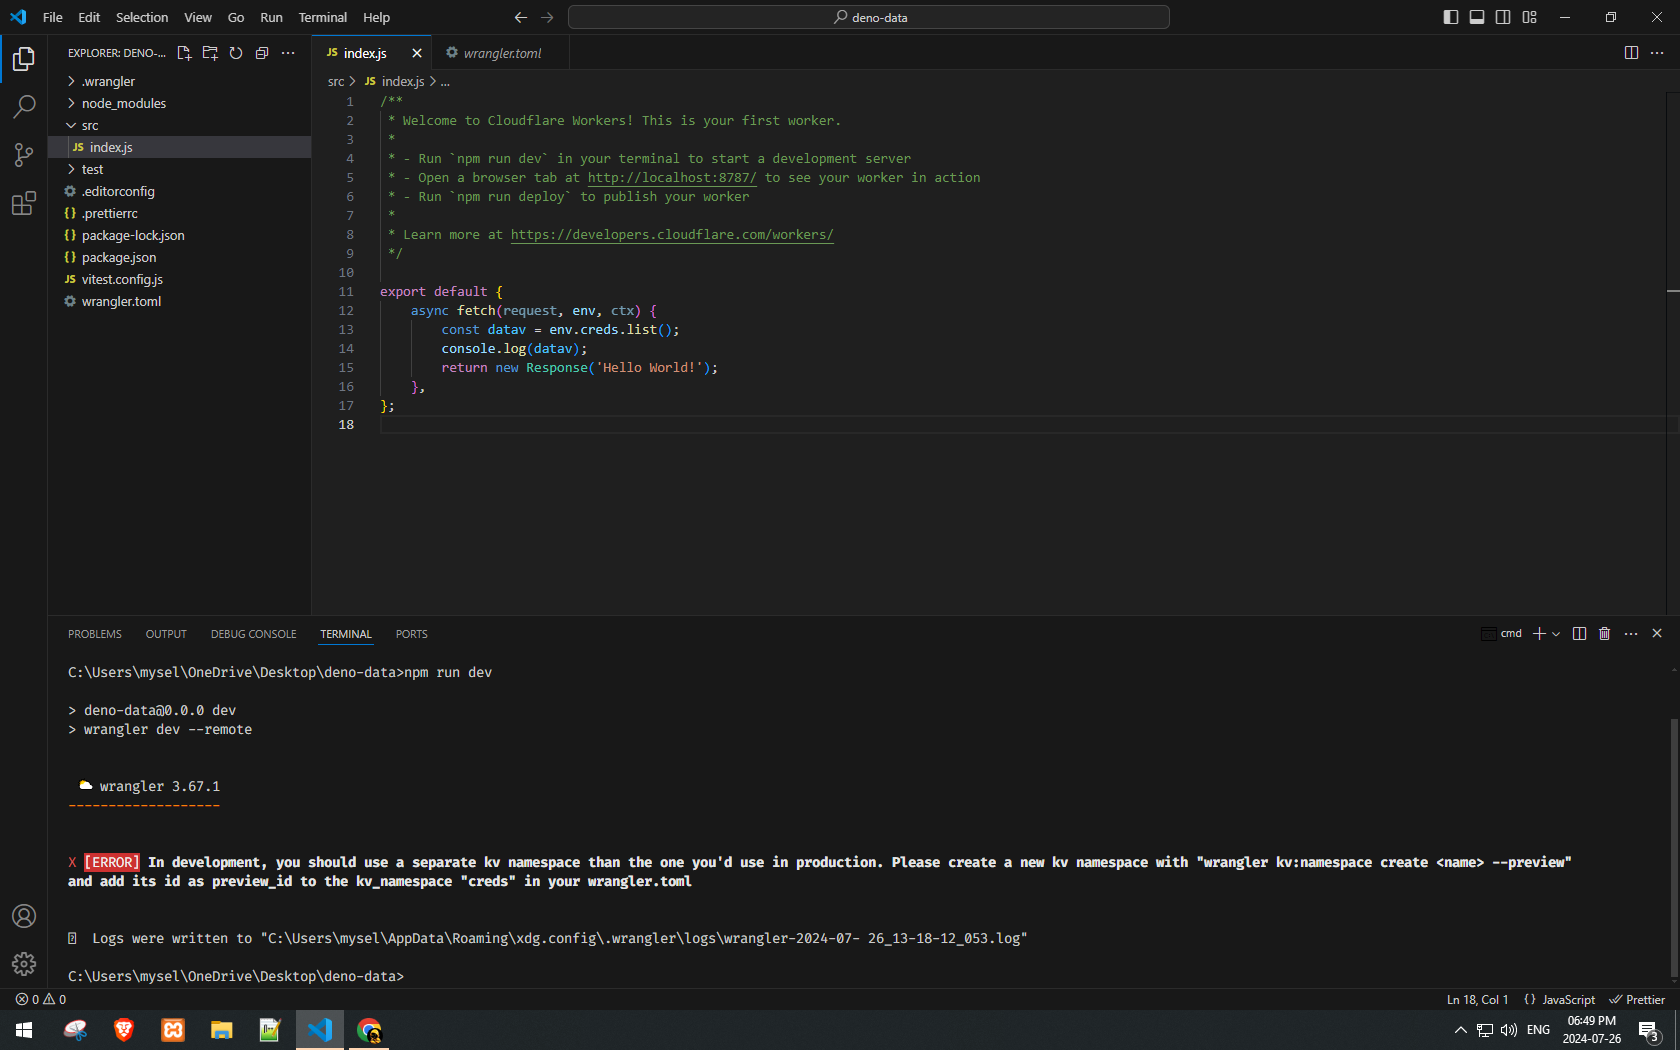Collapse all folders in explorer

[262, 53]
